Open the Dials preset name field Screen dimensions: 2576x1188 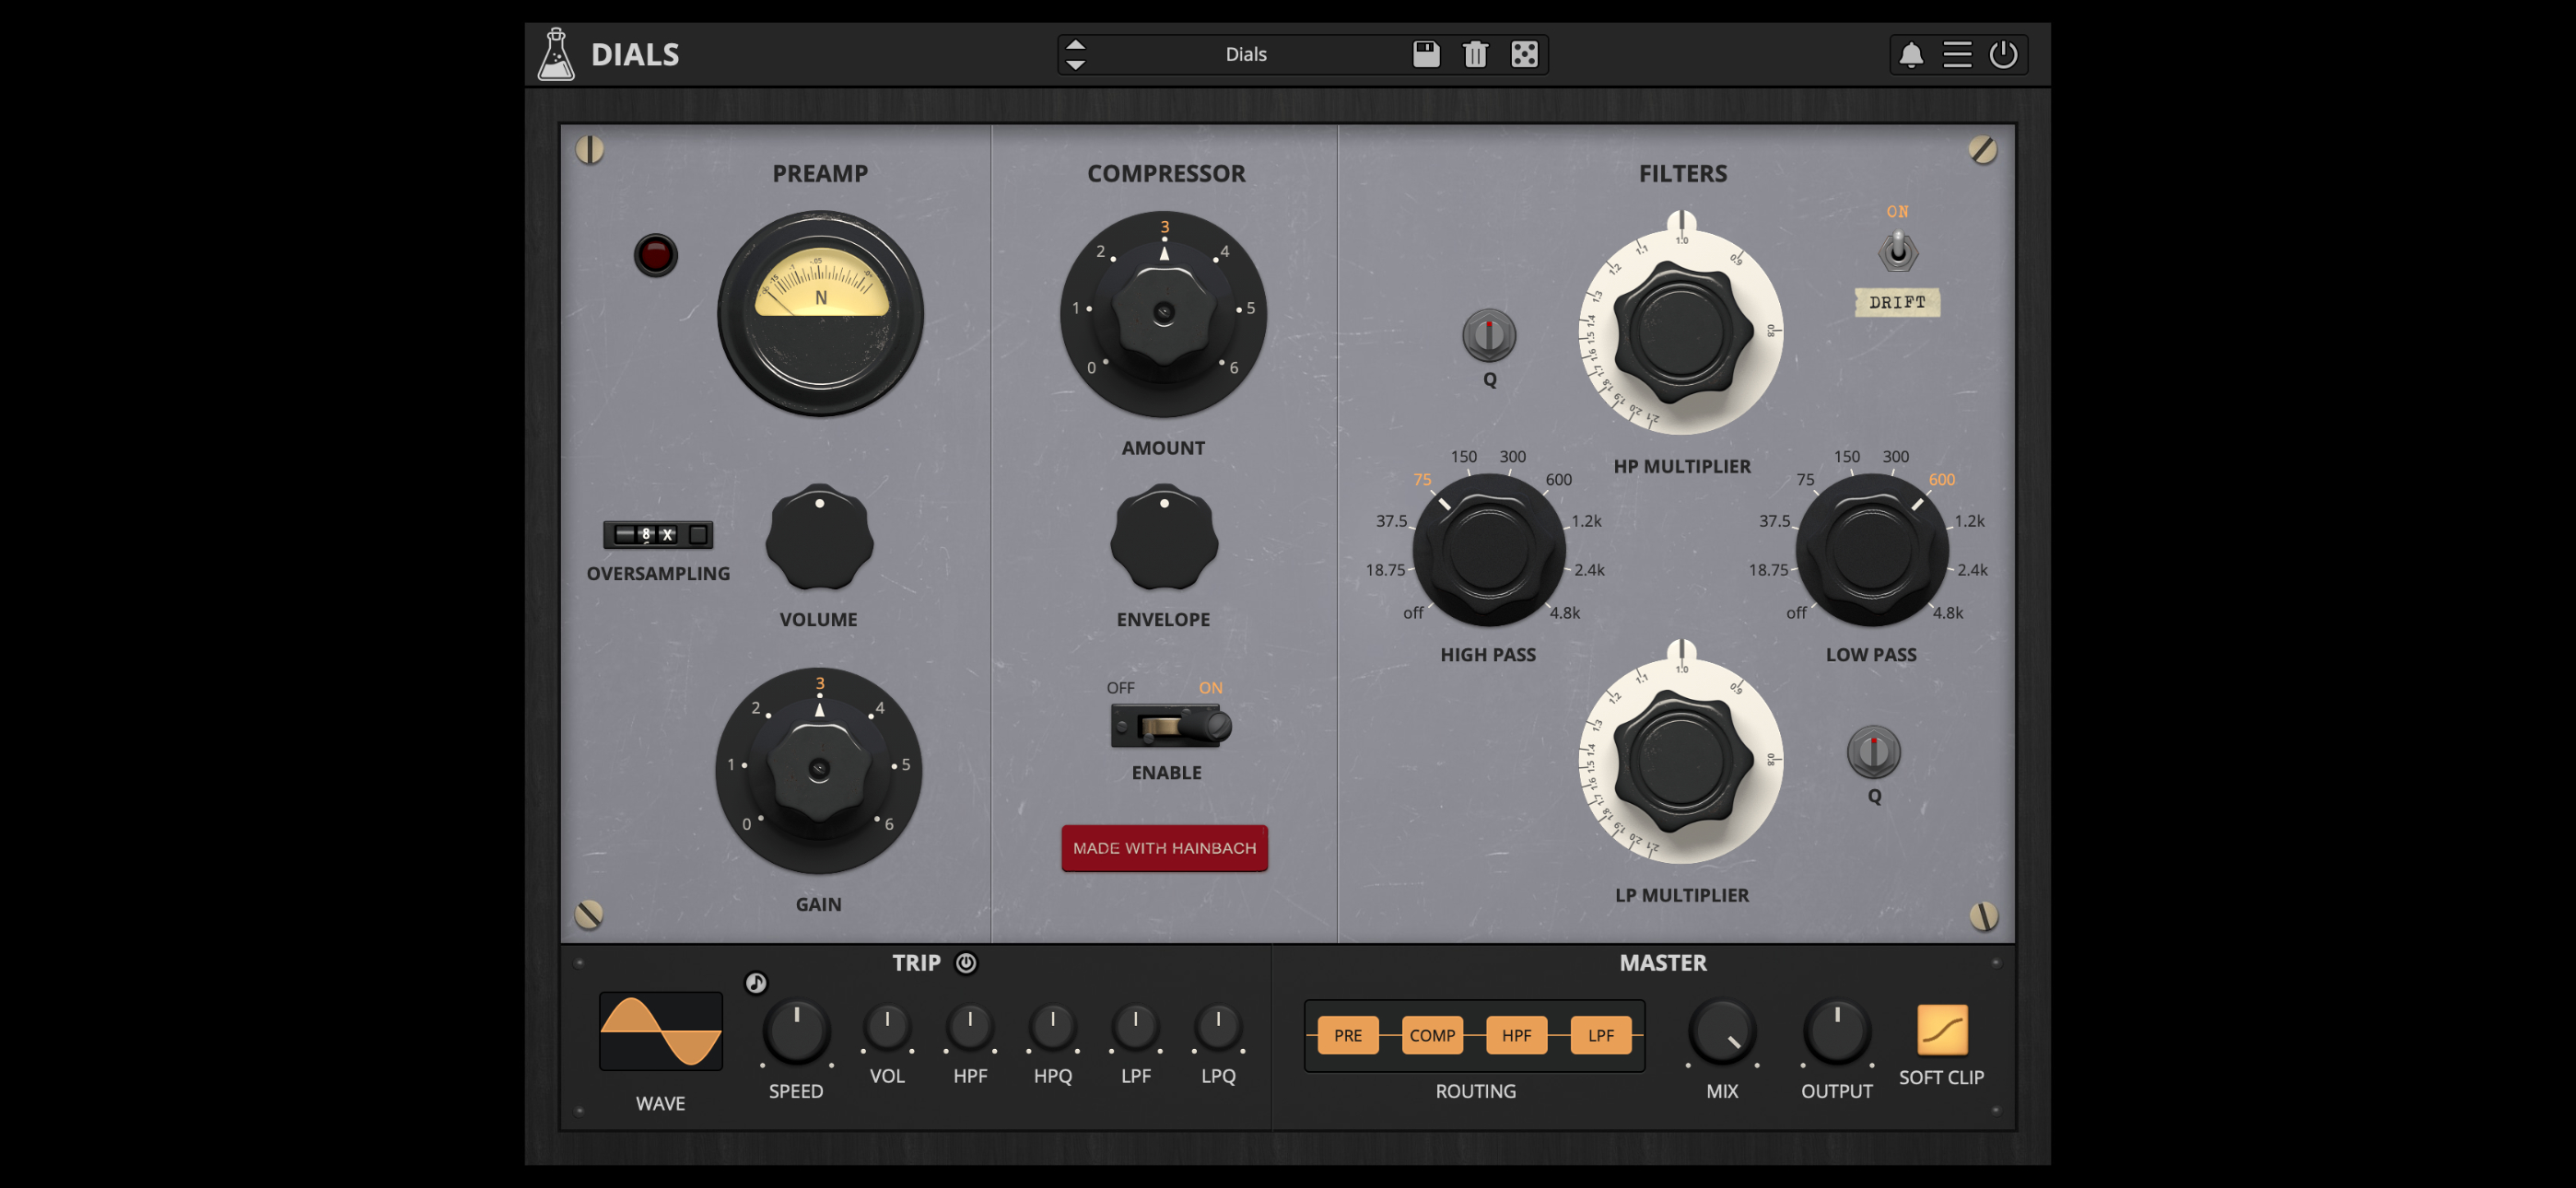(1246, 54)
